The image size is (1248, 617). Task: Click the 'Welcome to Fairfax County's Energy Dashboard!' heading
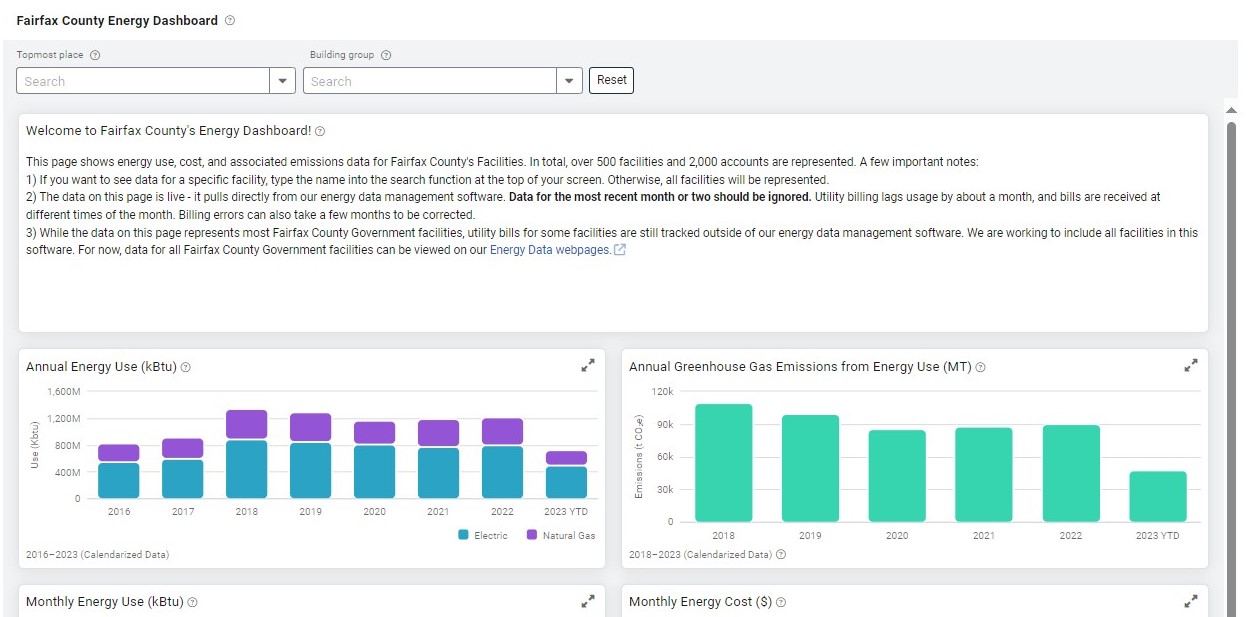168,131
